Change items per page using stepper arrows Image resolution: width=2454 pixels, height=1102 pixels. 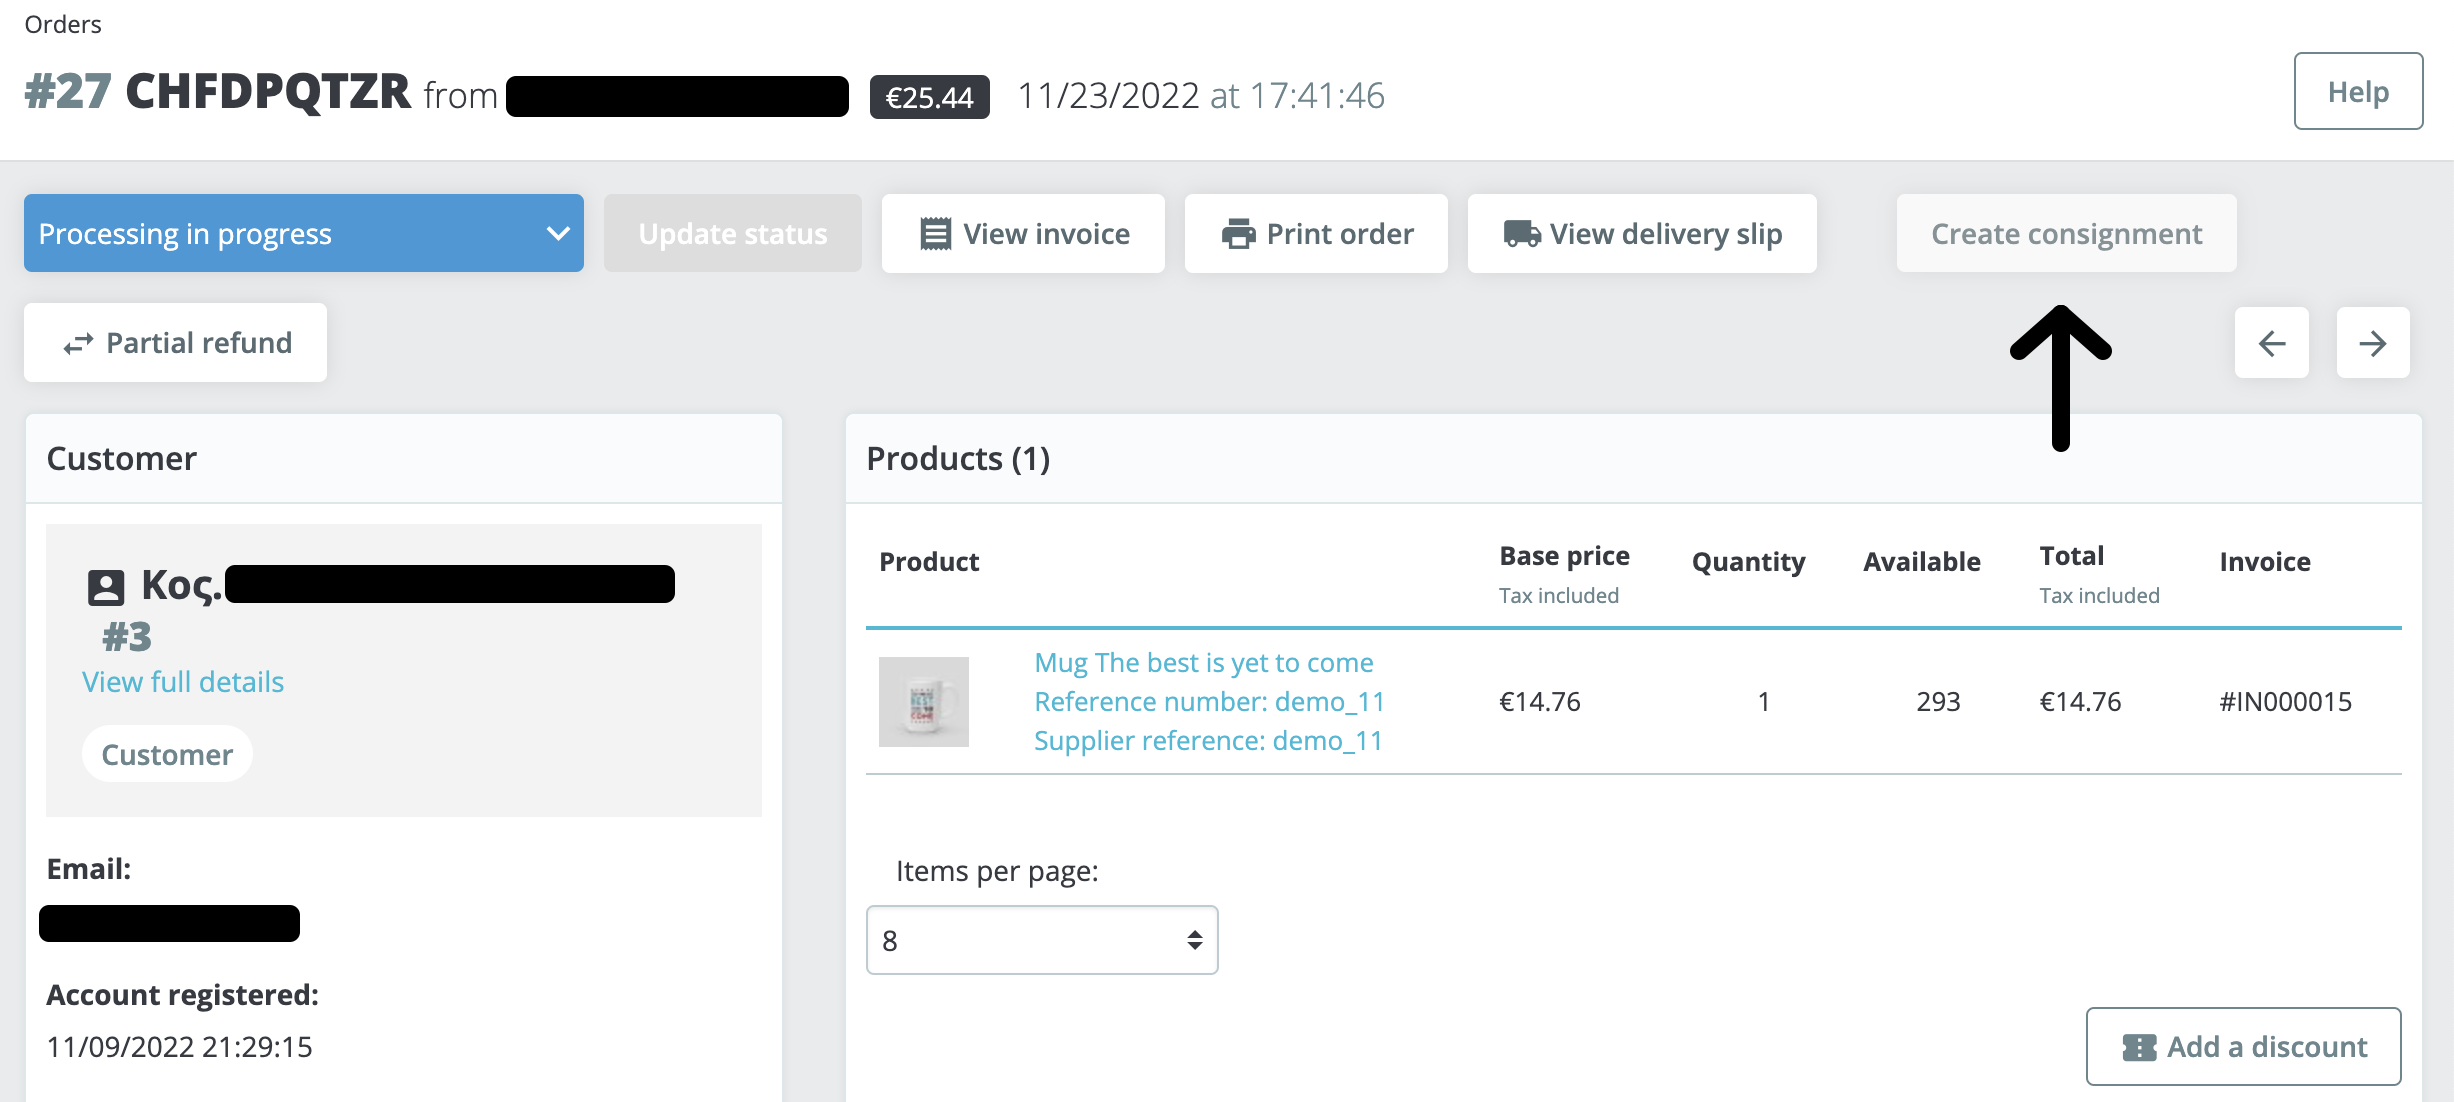[1193, 939]
